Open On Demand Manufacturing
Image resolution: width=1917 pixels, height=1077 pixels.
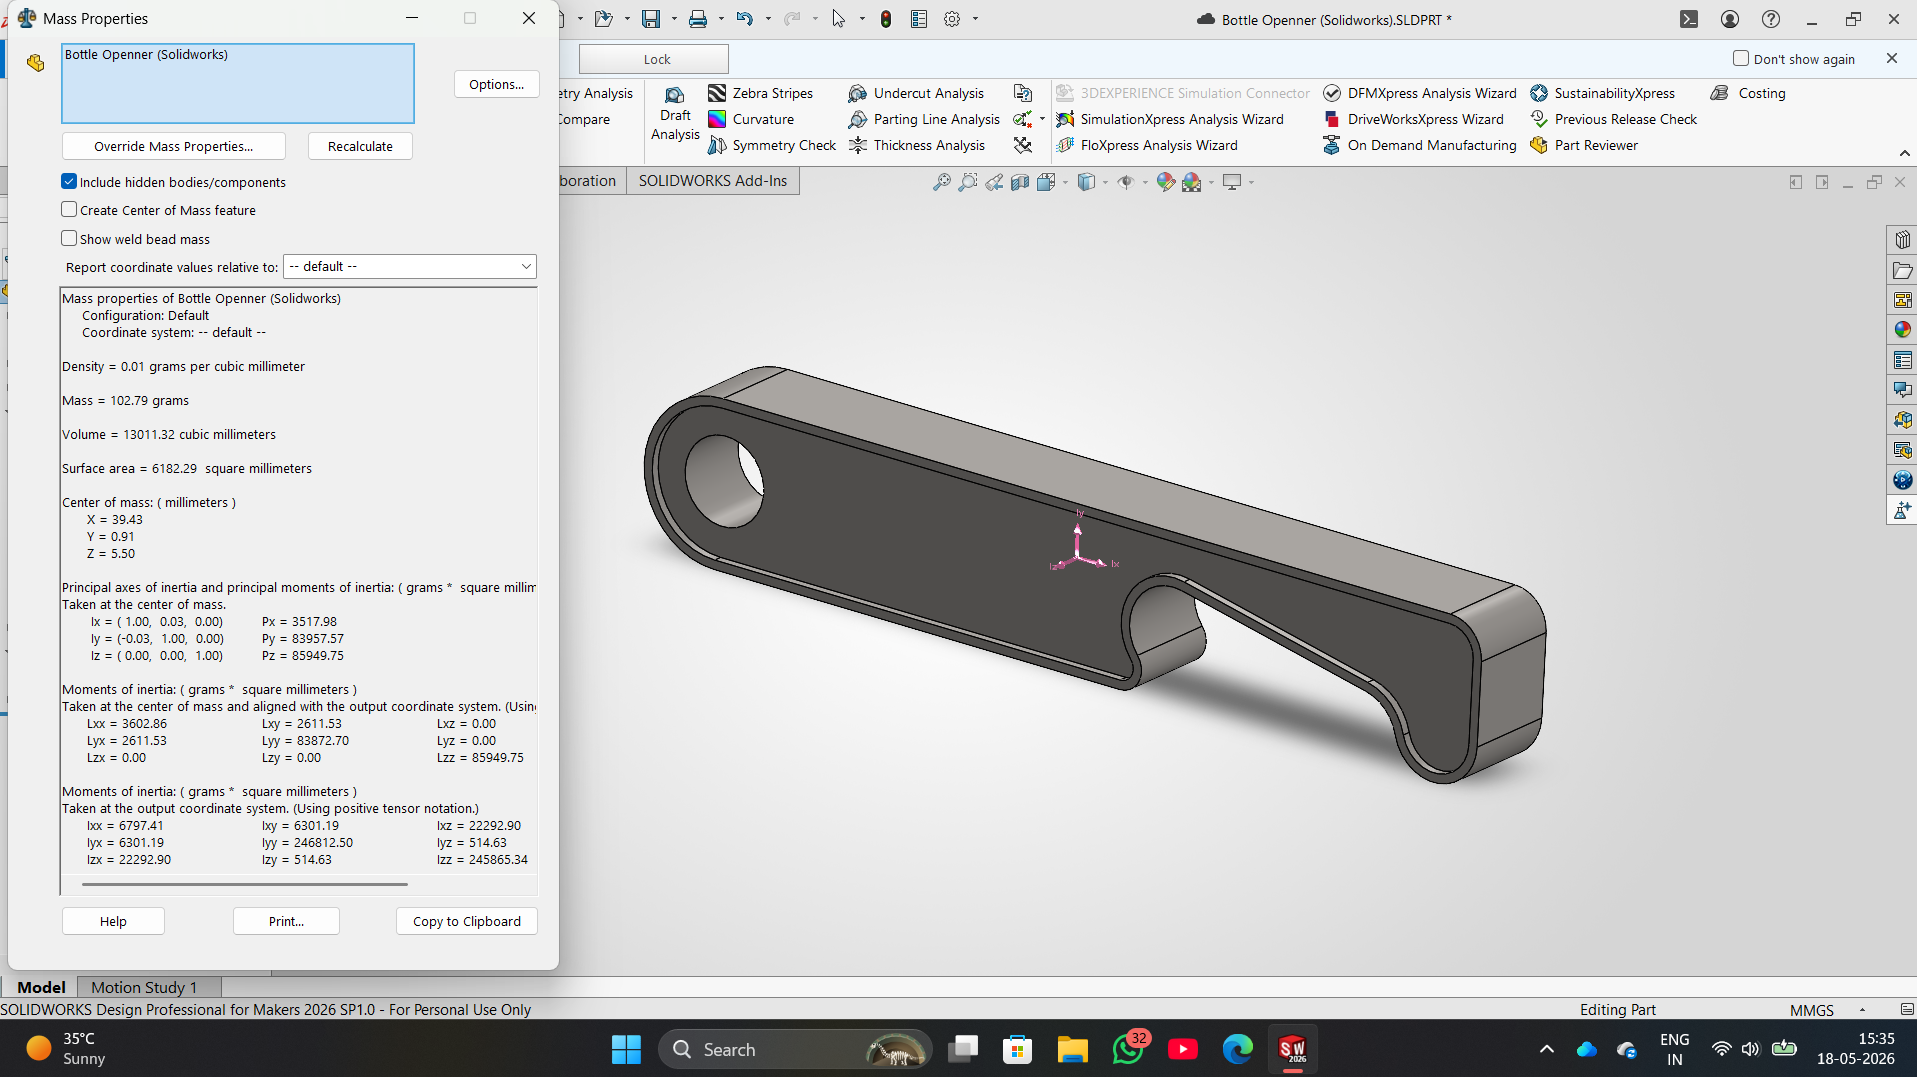click(x=1419, y=145)
